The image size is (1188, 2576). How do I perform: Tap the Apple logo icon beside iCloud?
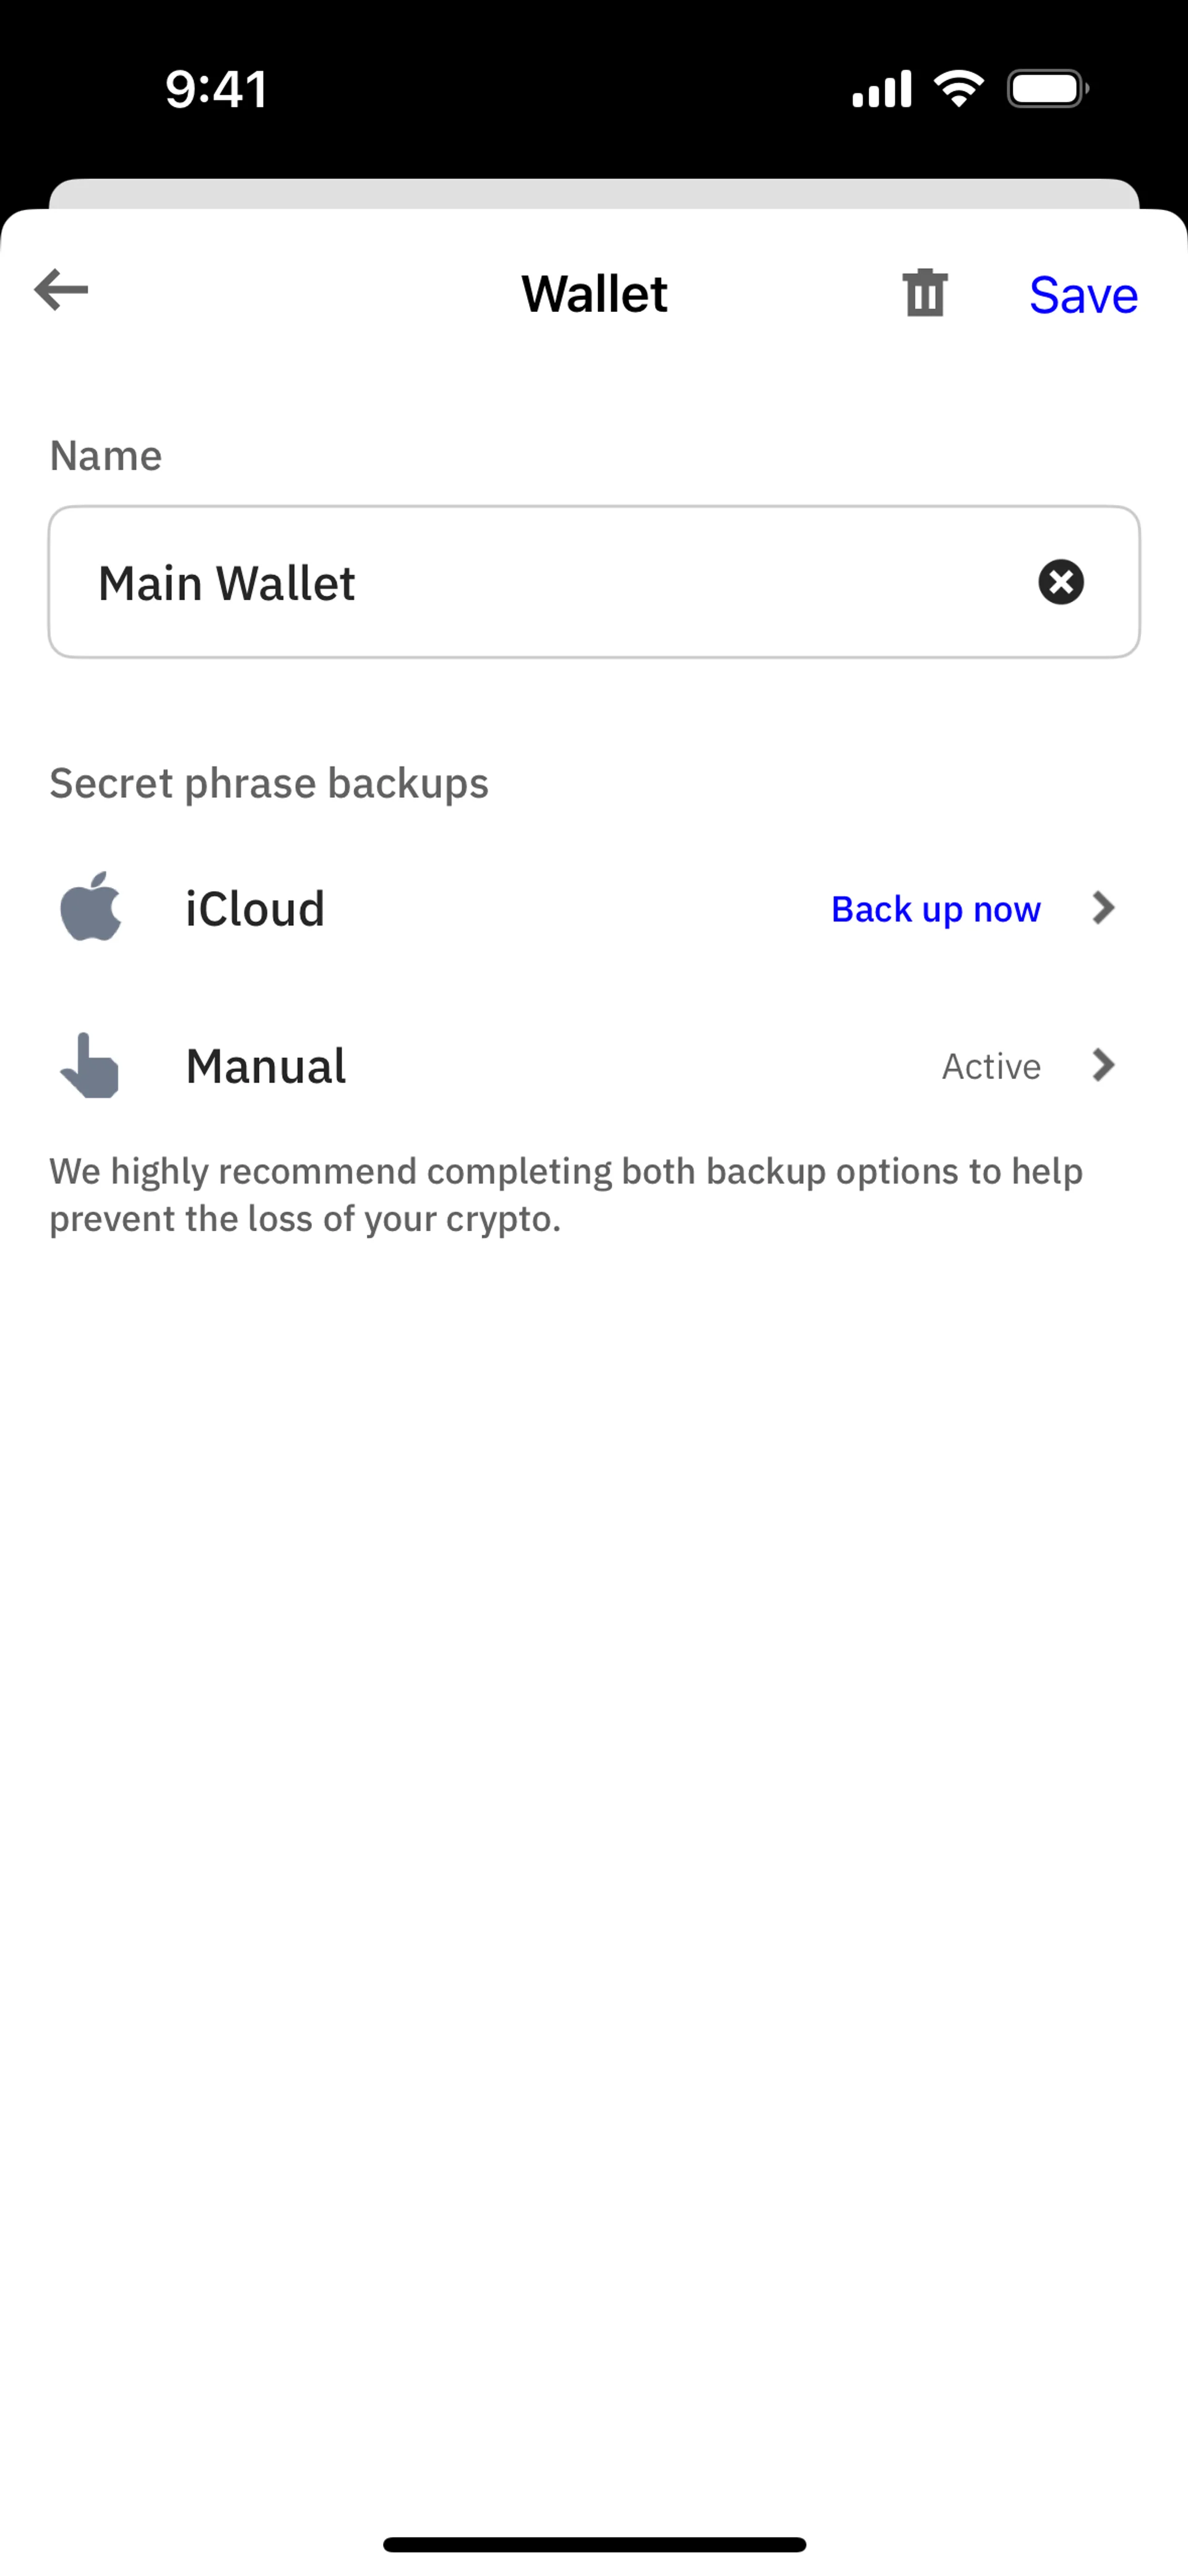(91, 907)
